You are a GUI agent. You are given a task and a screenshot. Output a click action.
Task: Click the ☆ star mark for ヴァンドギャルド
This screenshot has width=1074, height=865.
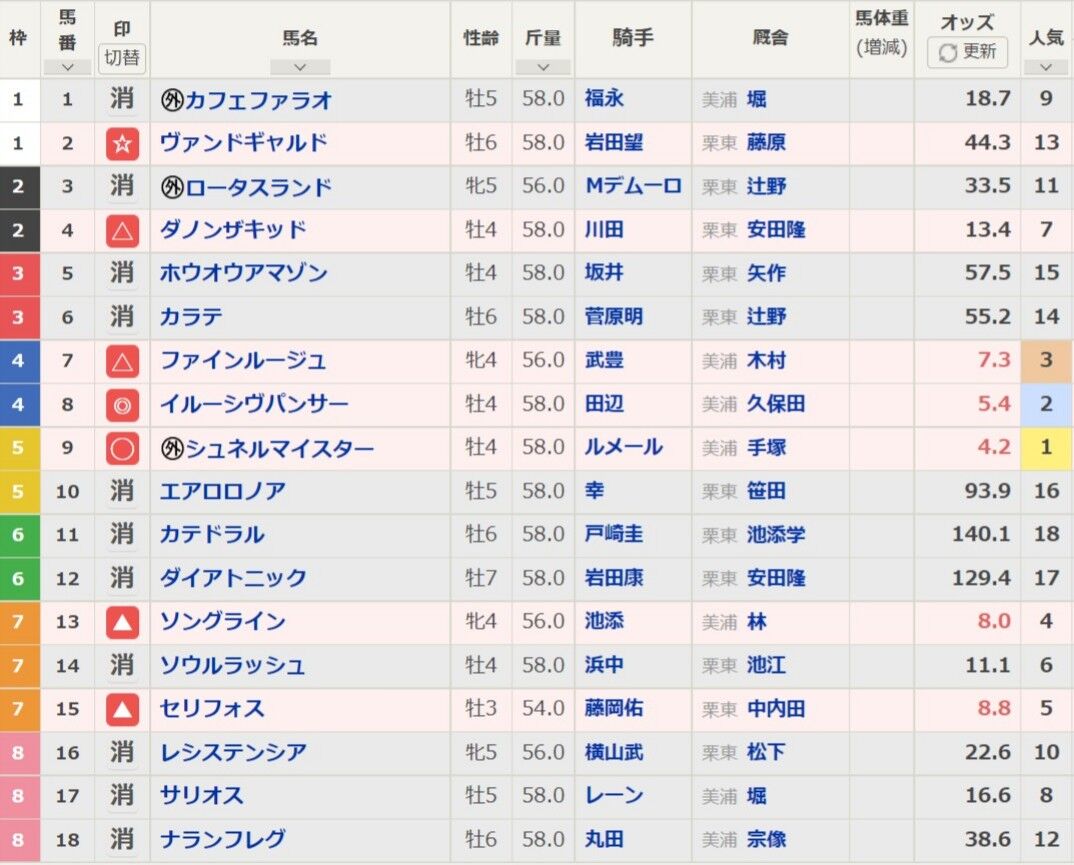point(121,143)
